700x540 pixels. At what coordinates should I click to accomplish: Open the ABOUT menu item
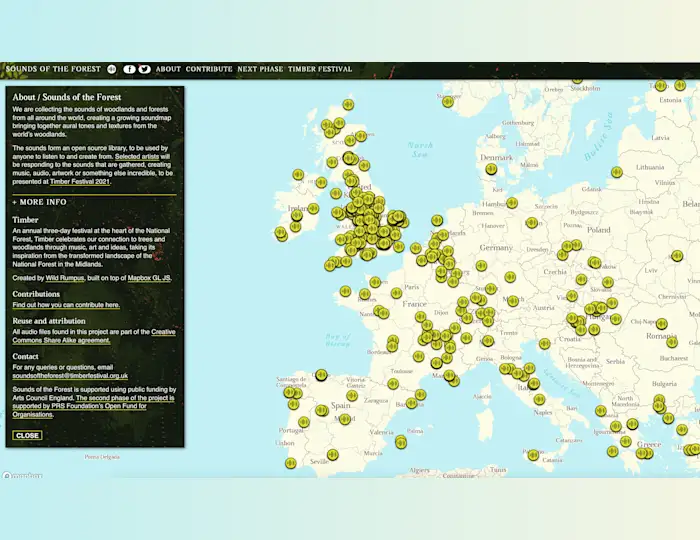[168, 69]
